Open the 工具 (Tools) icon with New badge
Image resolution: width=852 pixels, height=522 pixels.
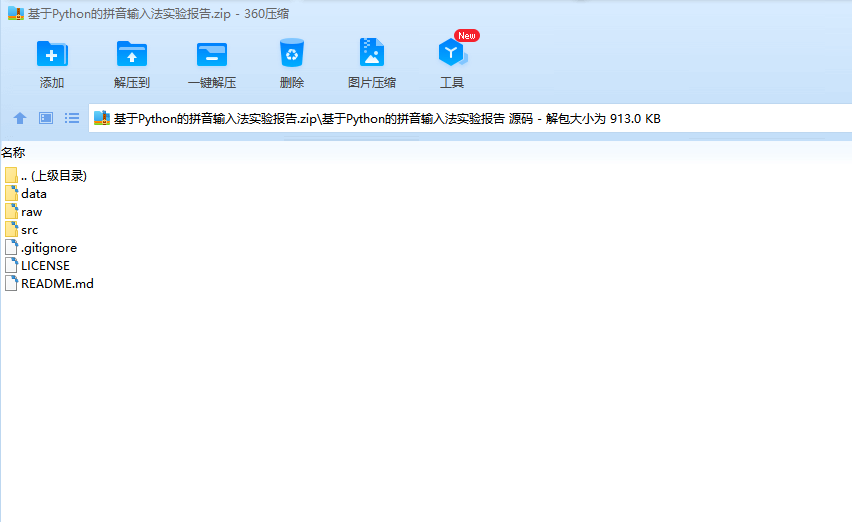pos(452,53)
